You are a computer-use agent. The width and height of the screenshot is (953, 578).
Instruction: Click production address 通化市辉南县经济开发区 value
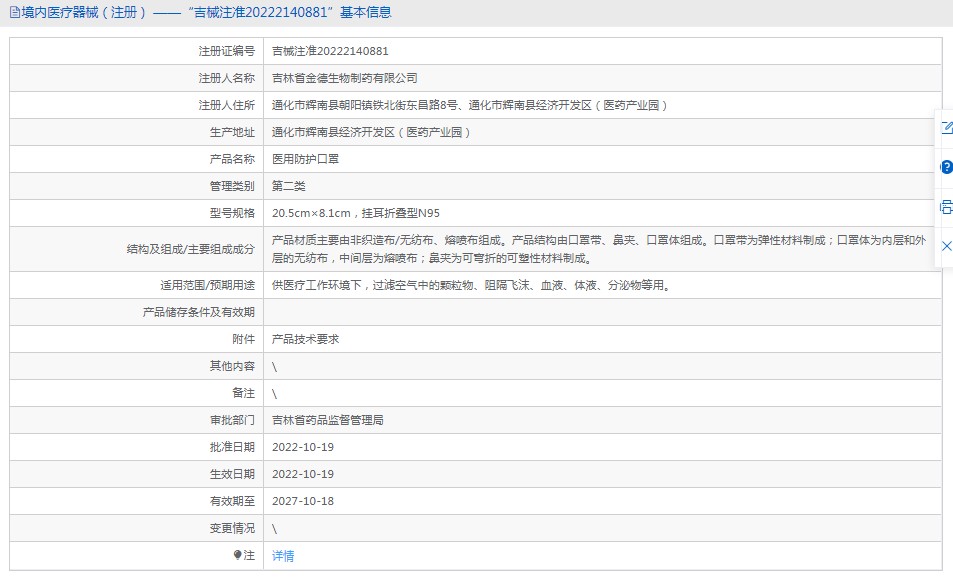pos(371,132)
